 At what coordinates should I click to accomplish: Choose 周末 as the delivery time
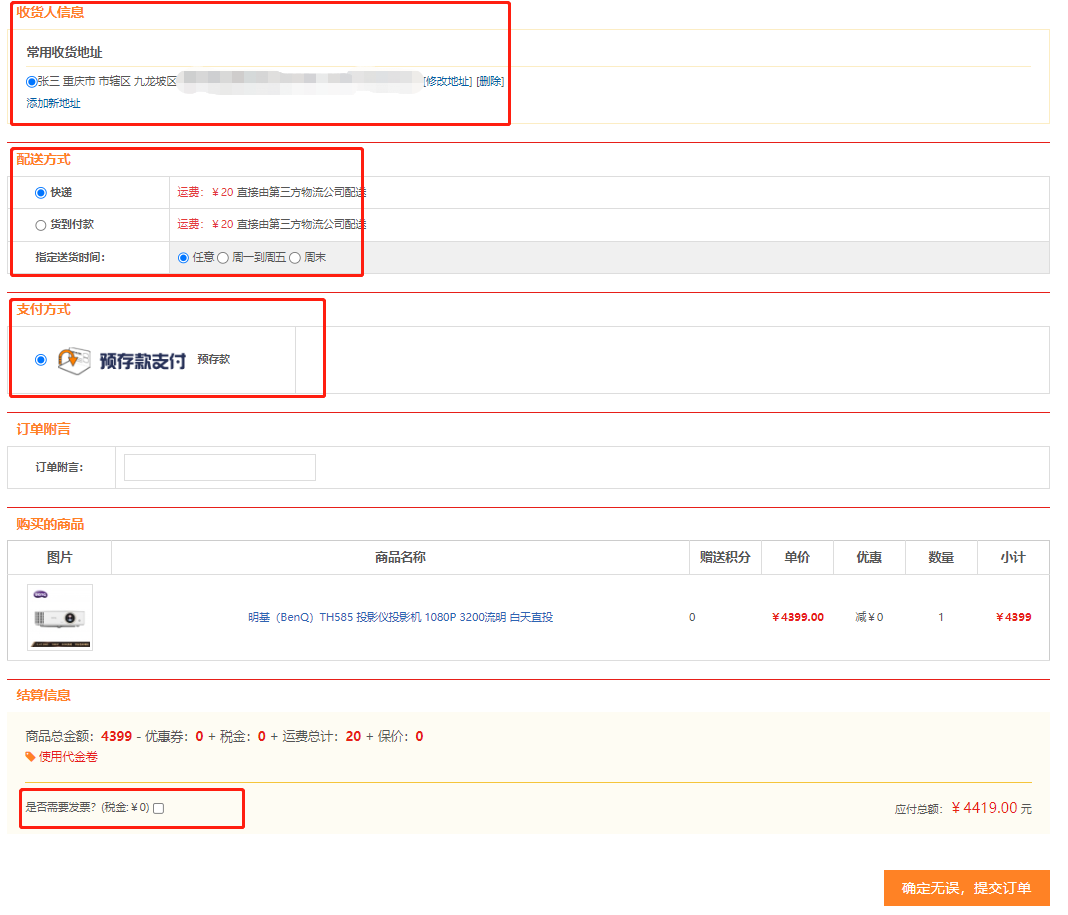(295, 258)
